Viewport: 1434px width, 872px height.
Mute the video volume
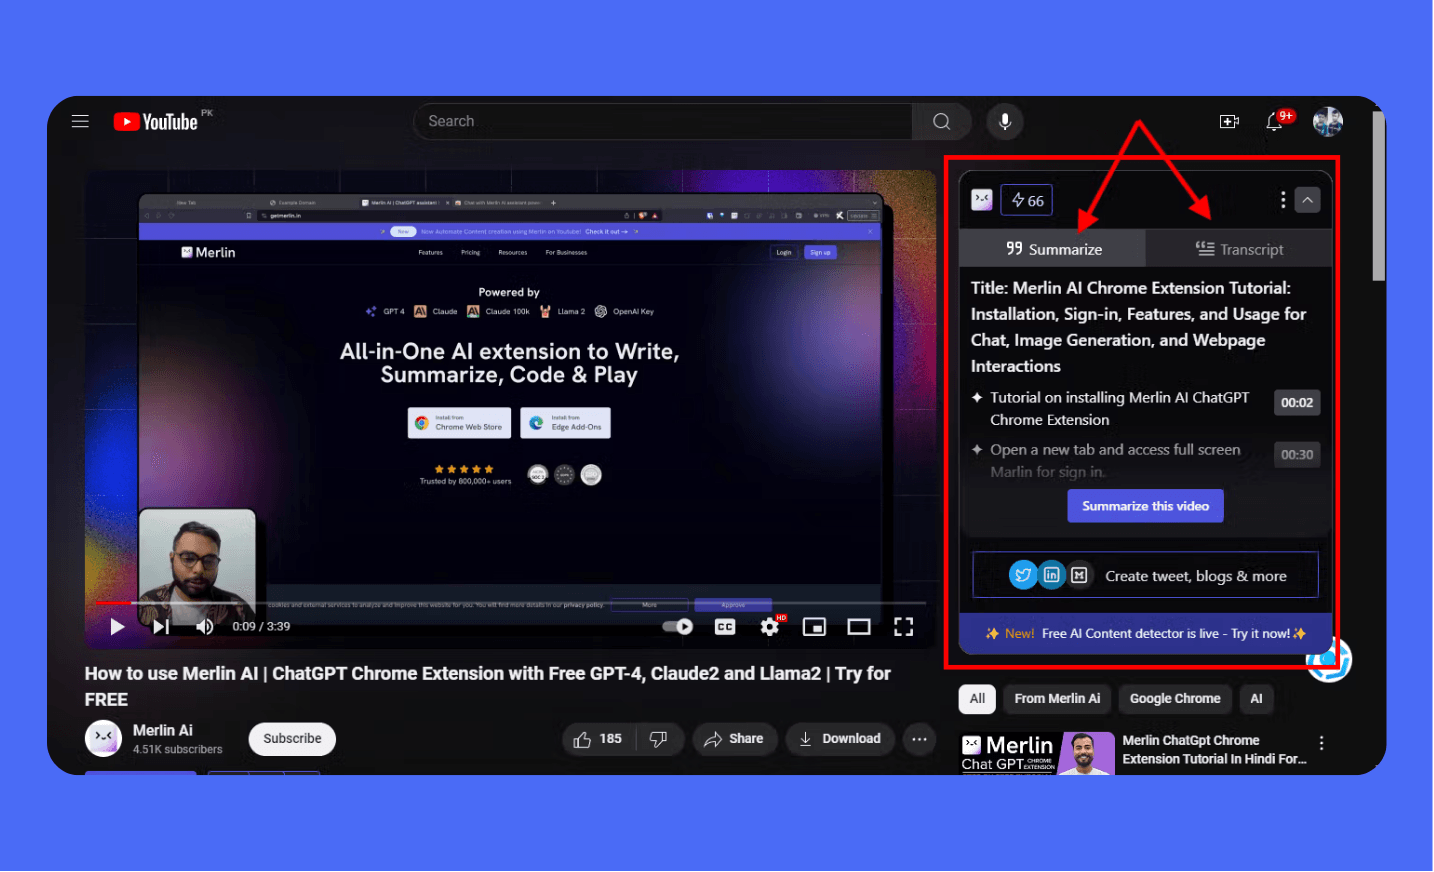(x=205, y=627)
